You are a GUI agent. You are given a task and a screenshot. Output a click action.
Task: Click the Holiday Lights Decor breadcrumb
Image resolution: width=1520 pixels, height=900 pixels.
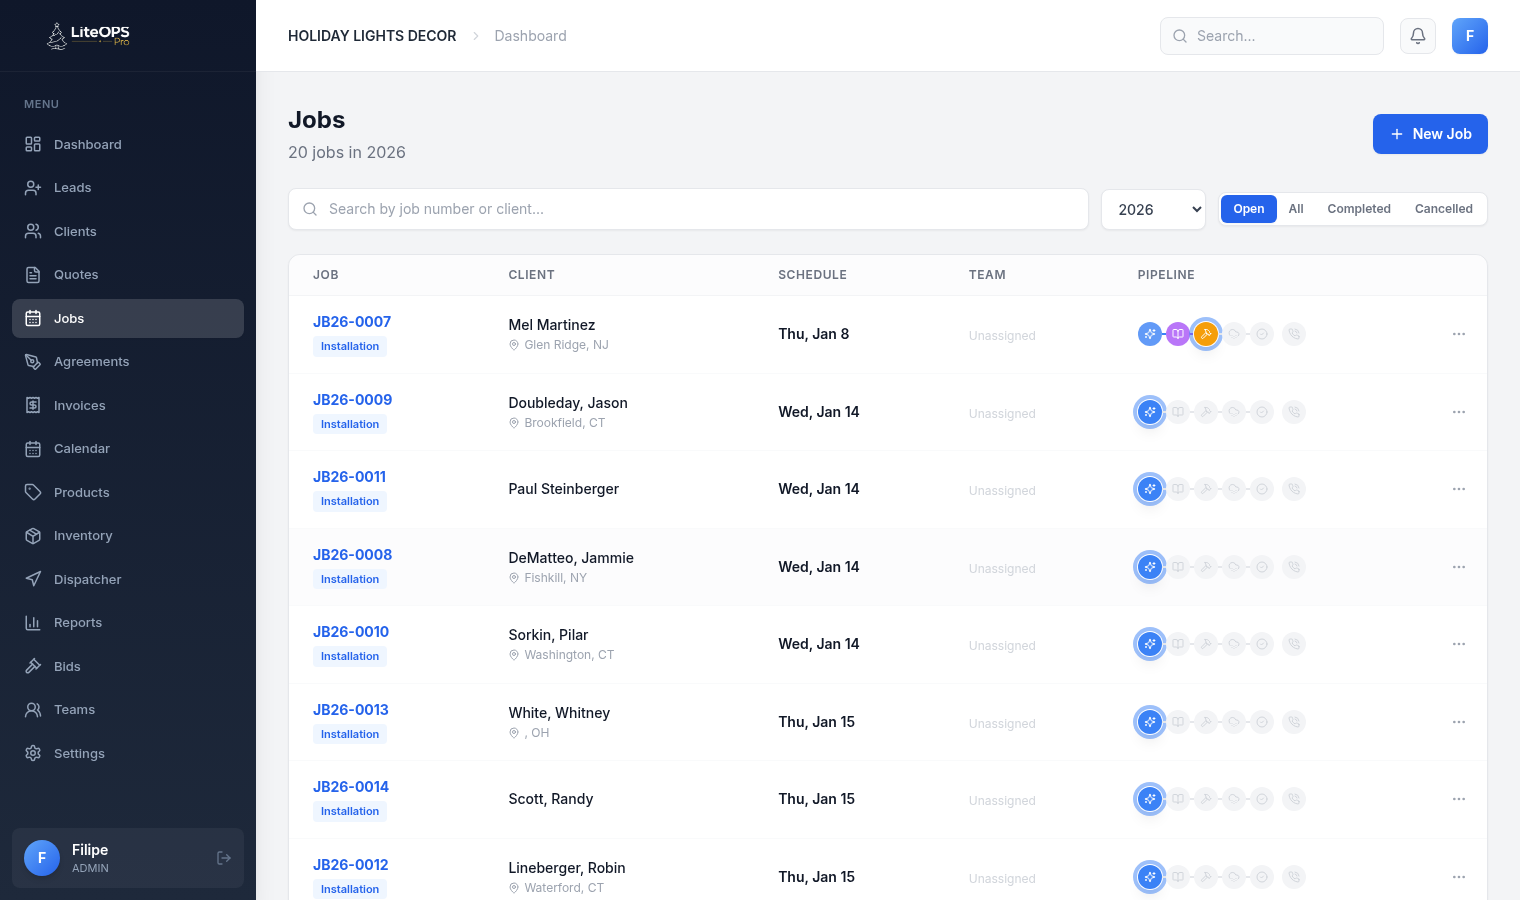(x=372, y=36)
